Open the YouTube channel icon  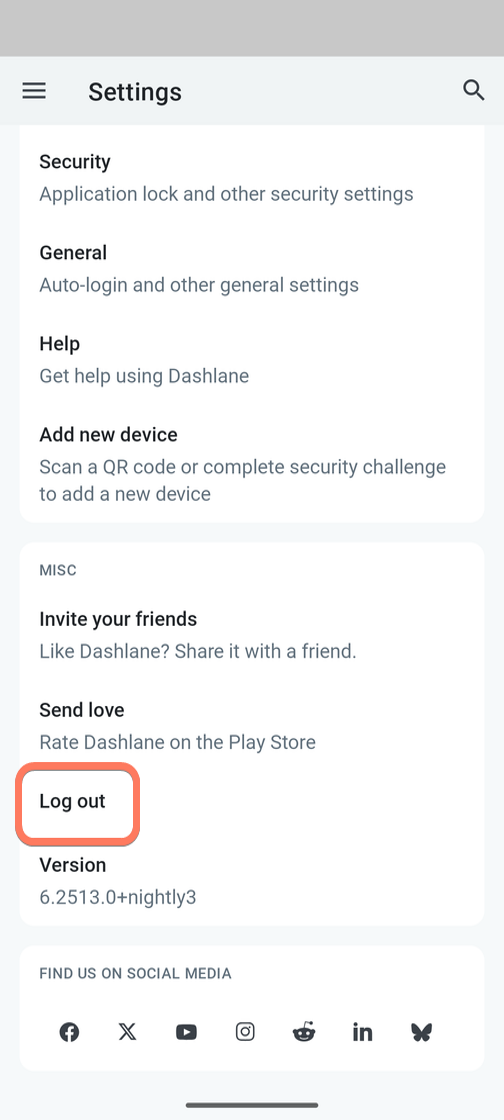click(x=186, y=1032)
